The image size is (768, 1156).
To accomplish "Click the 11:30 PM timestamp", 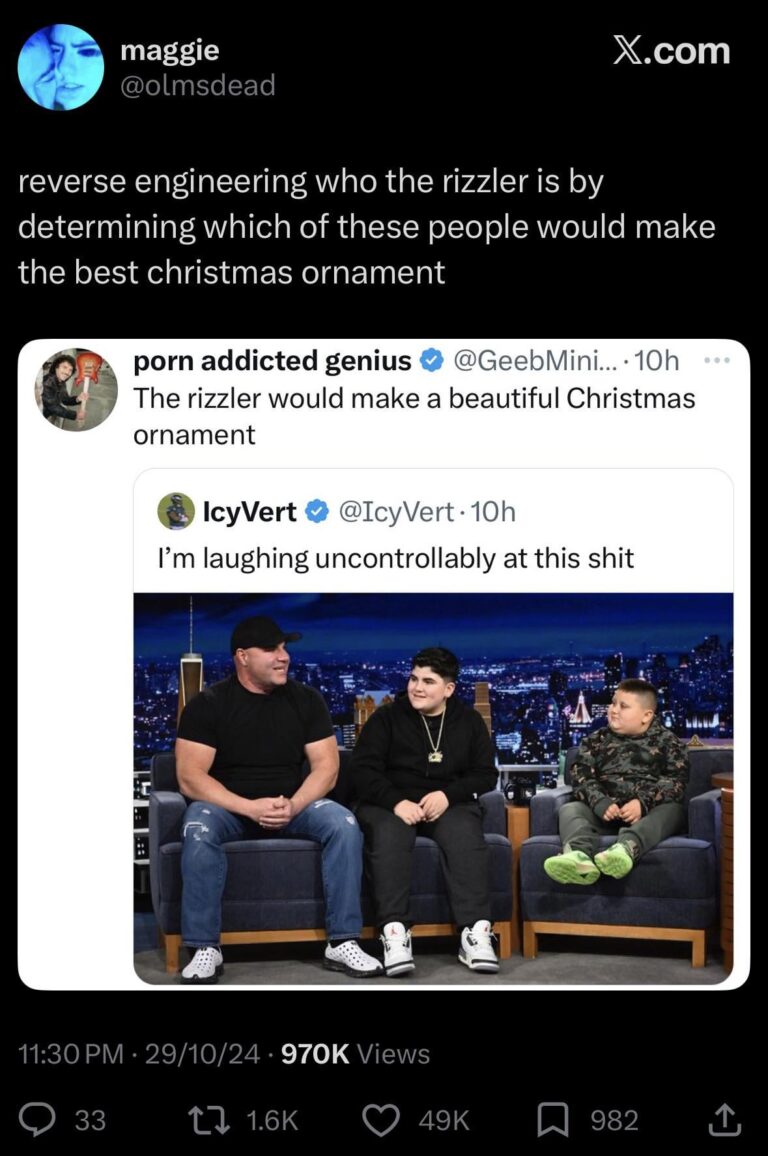I will (x=72, y=1053).
